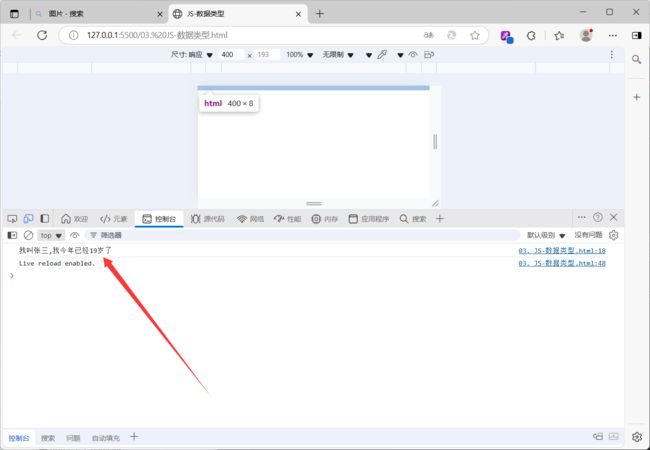This screenshot has height=450, width=650.
Task: Open console settings gear icon
Action: (614, 235)
